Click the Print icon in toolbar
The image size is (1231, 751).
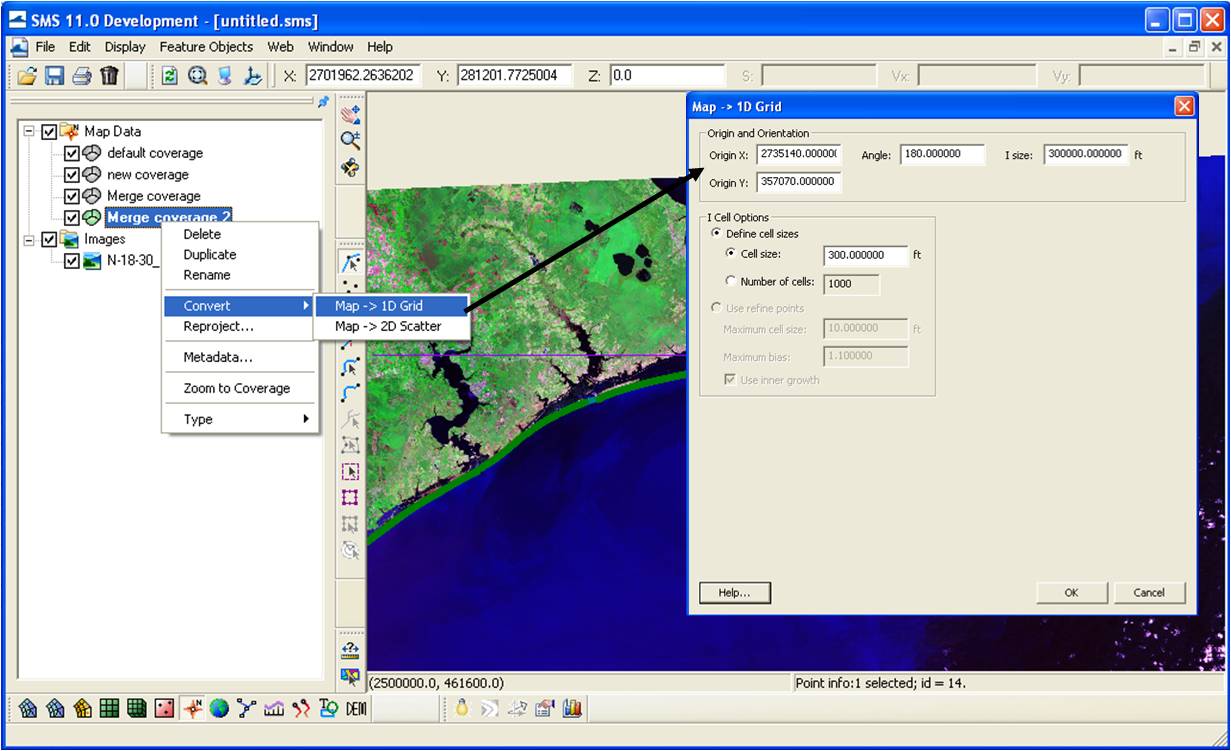coord(82,75)
